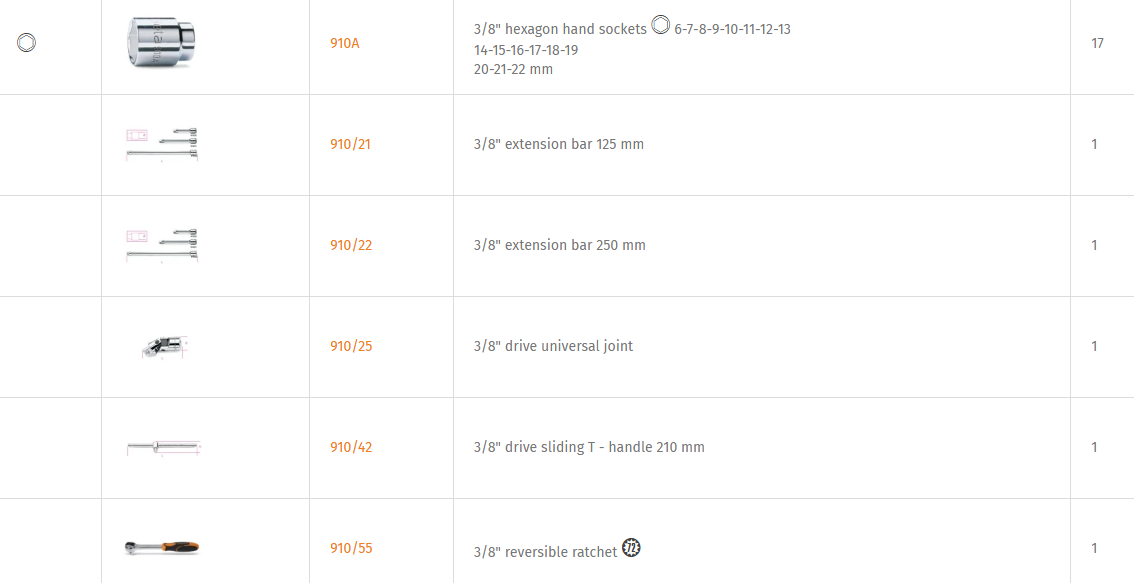Viewport: 1134px width, 583px height.
Task: Open product code link 910A
Action: [345, 44]
